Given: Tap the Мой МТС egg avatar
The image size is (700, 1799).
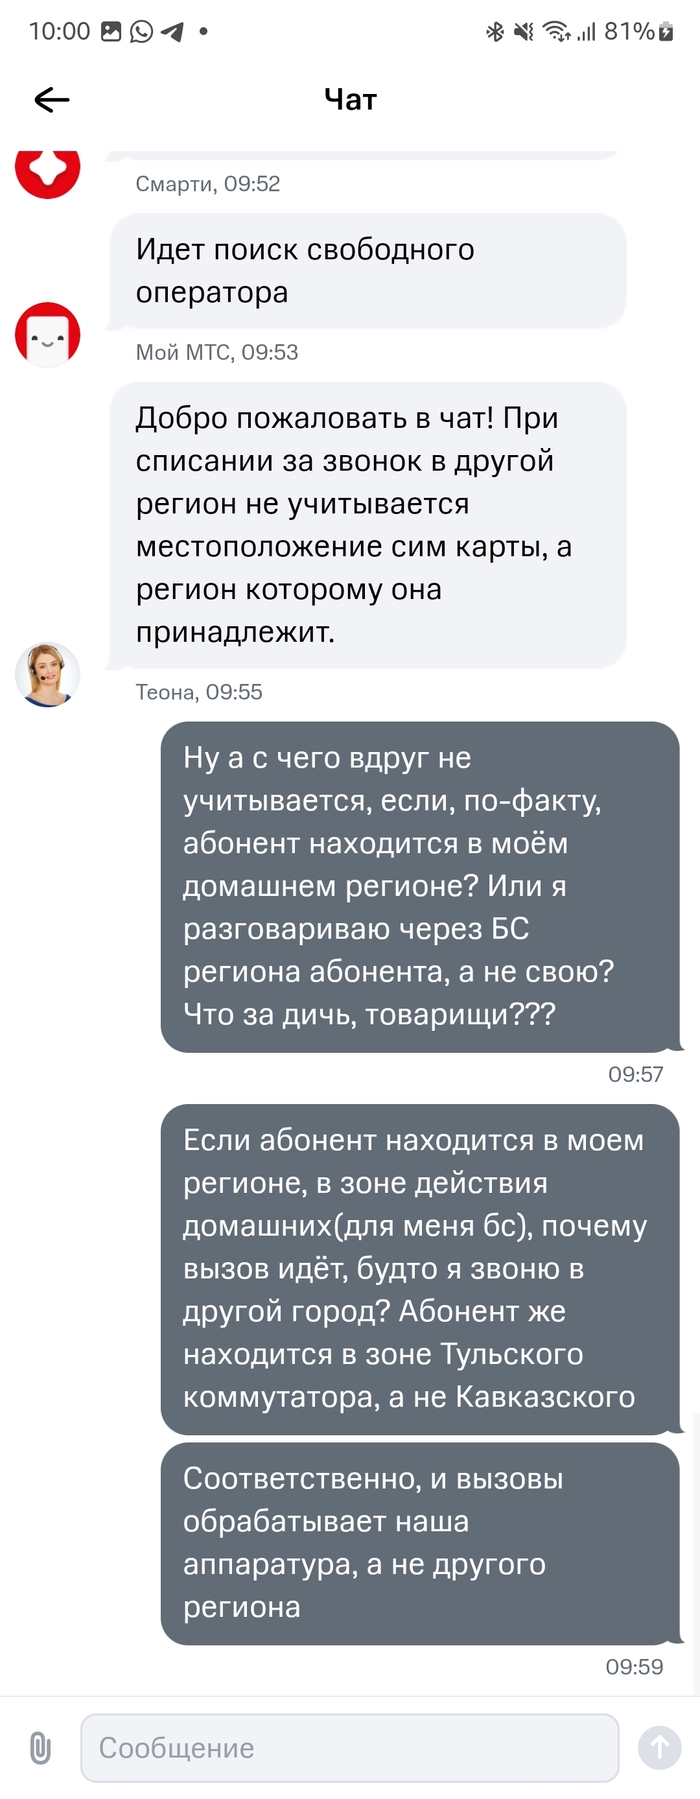Looking at the screenshot, I should [x=47, y=334].
